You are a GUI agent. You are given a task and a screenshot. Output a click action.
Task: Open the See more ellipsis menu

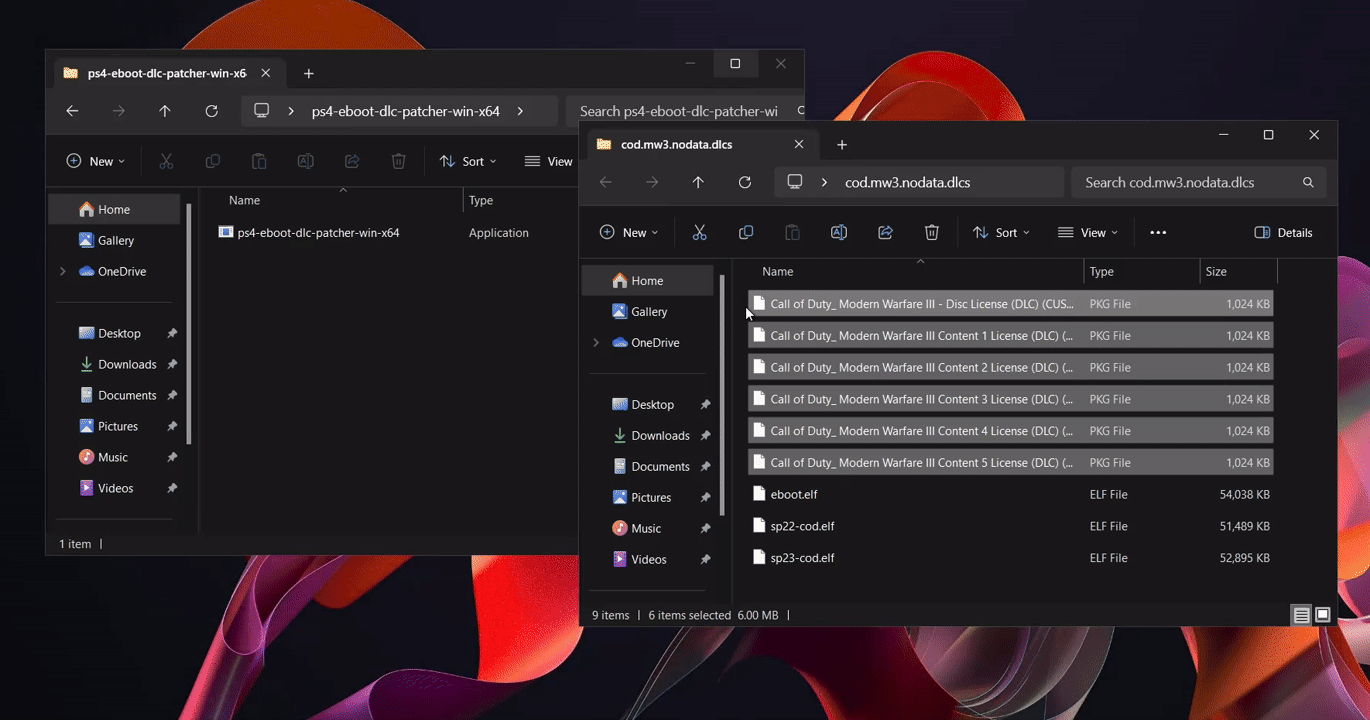pyautogui.click(x=1158, y=233)
